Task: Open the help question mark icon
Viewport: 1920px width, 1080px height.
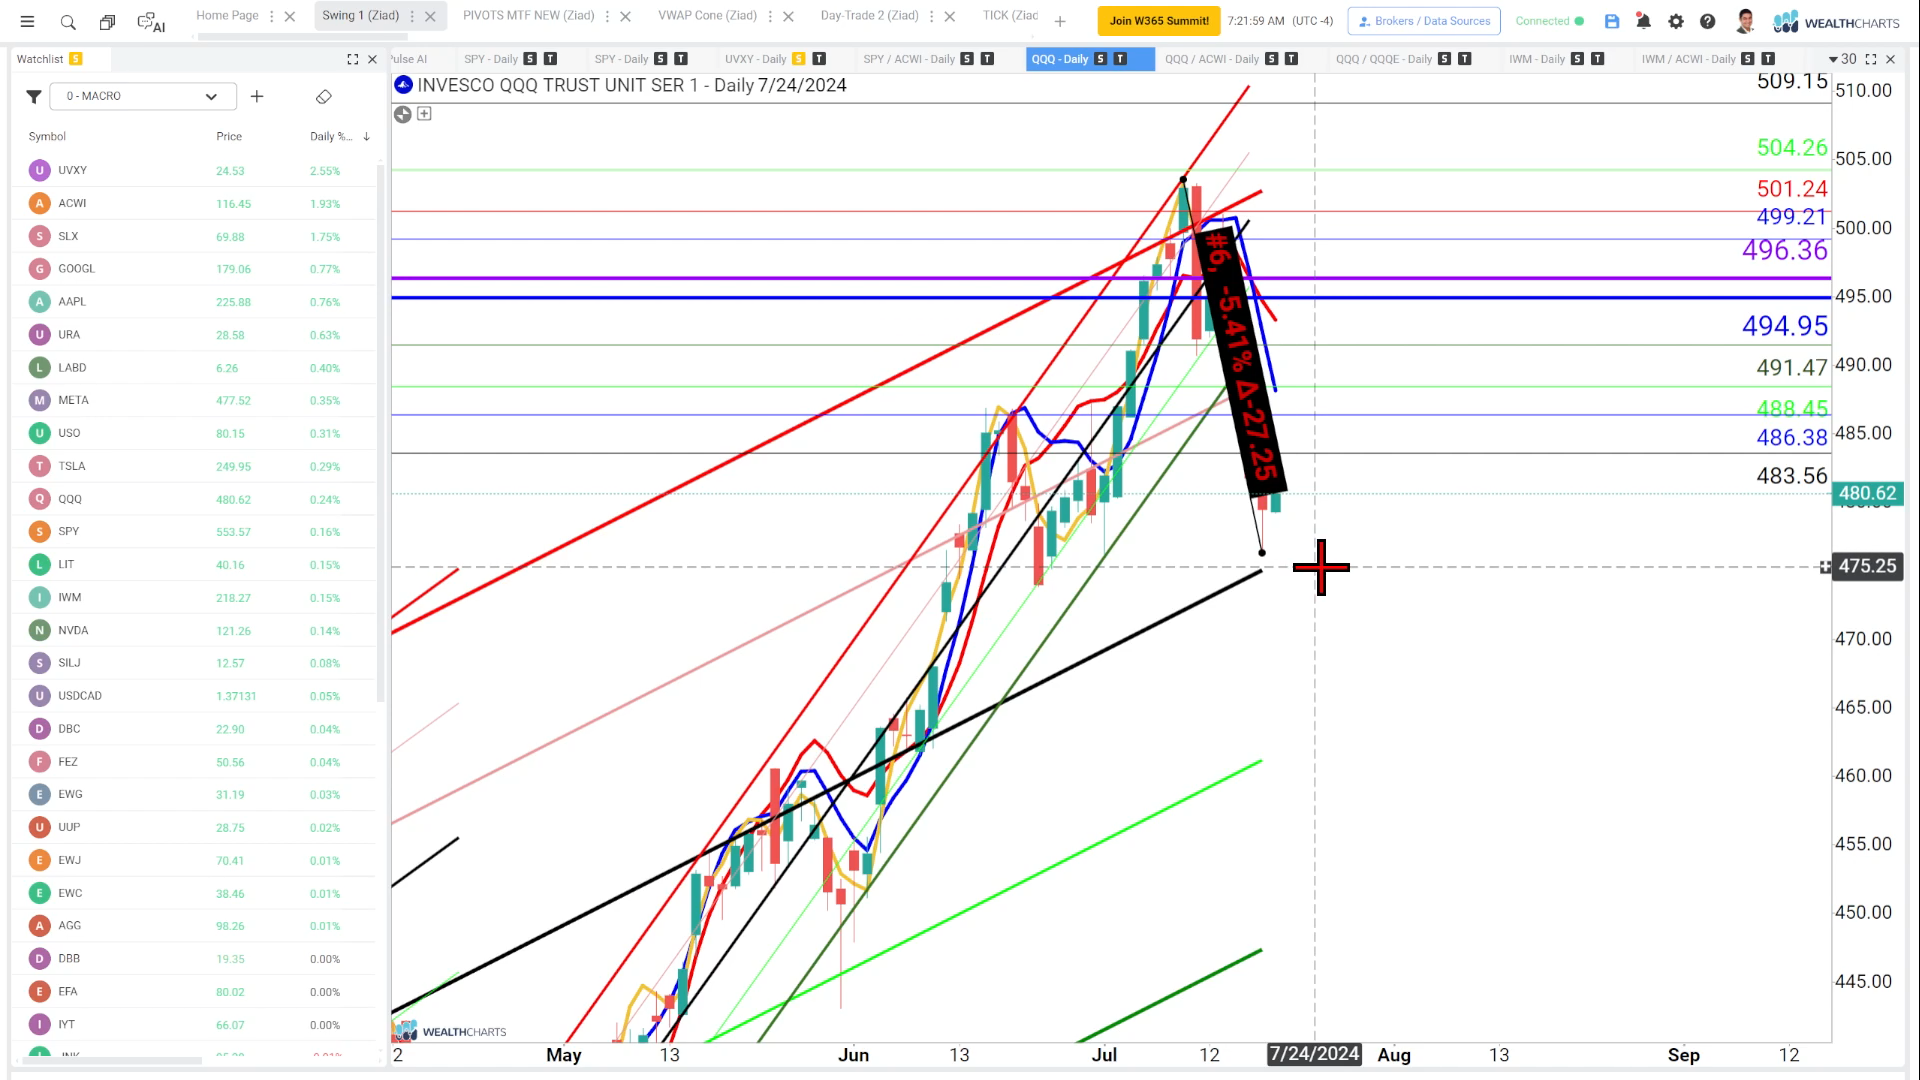Action: (x=1708, y=21)
